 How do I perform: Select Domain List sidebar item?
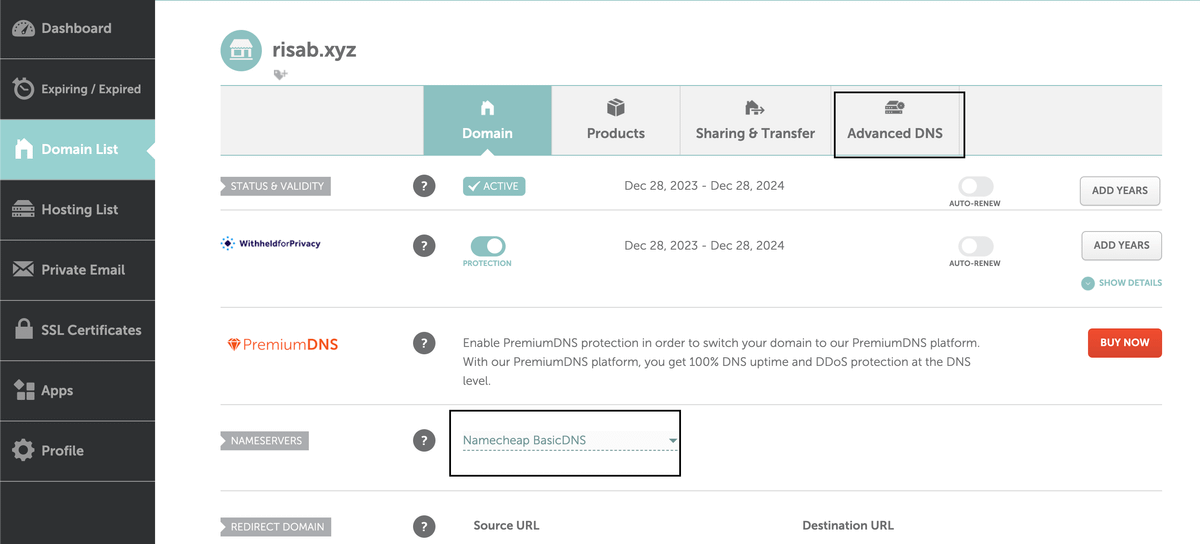click(77, 149)
